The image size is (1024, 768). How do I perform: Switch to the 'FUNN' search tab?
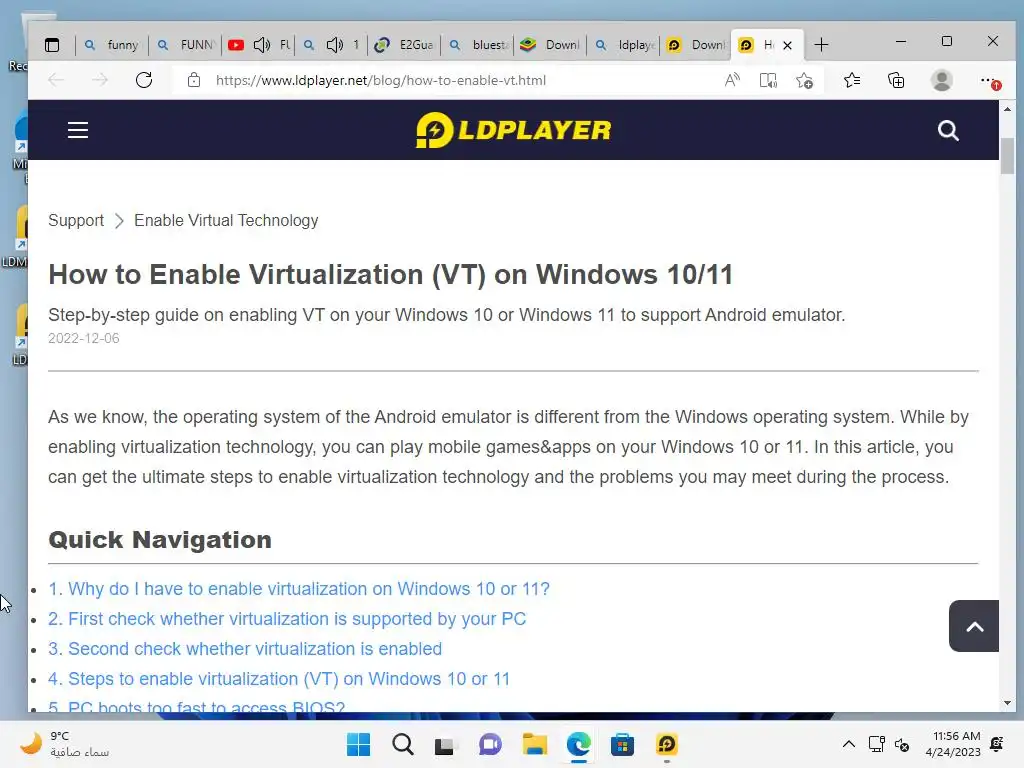coord(185,45)
